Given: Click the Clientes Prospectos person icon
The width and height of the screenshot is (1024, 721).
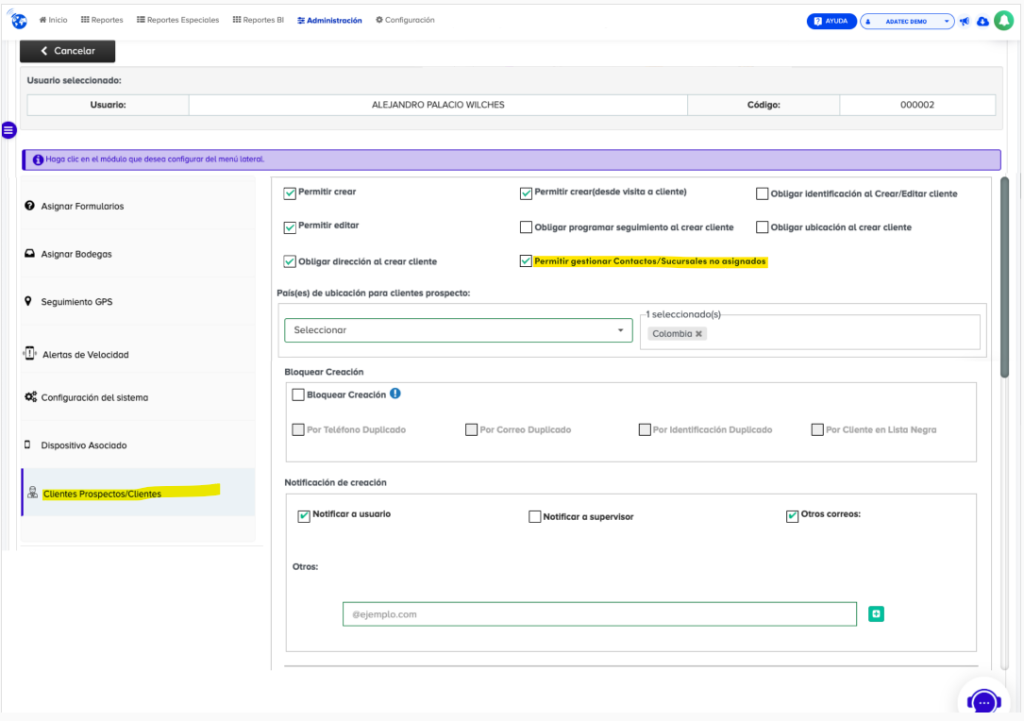Looking at the screenshot, I should click(x=33, y=492).
